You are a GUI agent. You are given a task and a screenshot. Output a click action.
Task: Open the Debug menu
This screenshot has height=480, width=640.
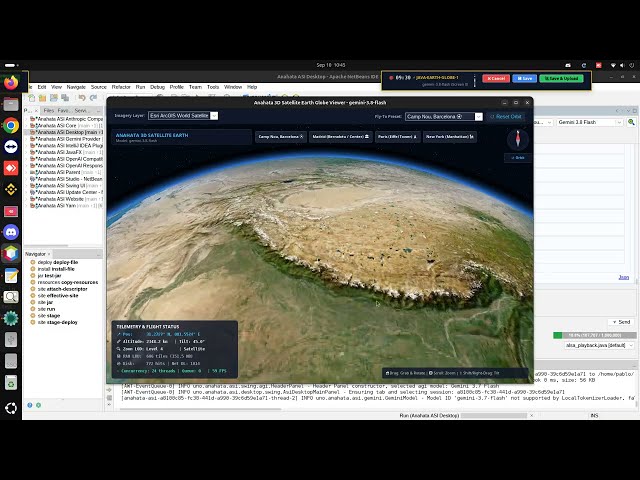tap(157, 87)
